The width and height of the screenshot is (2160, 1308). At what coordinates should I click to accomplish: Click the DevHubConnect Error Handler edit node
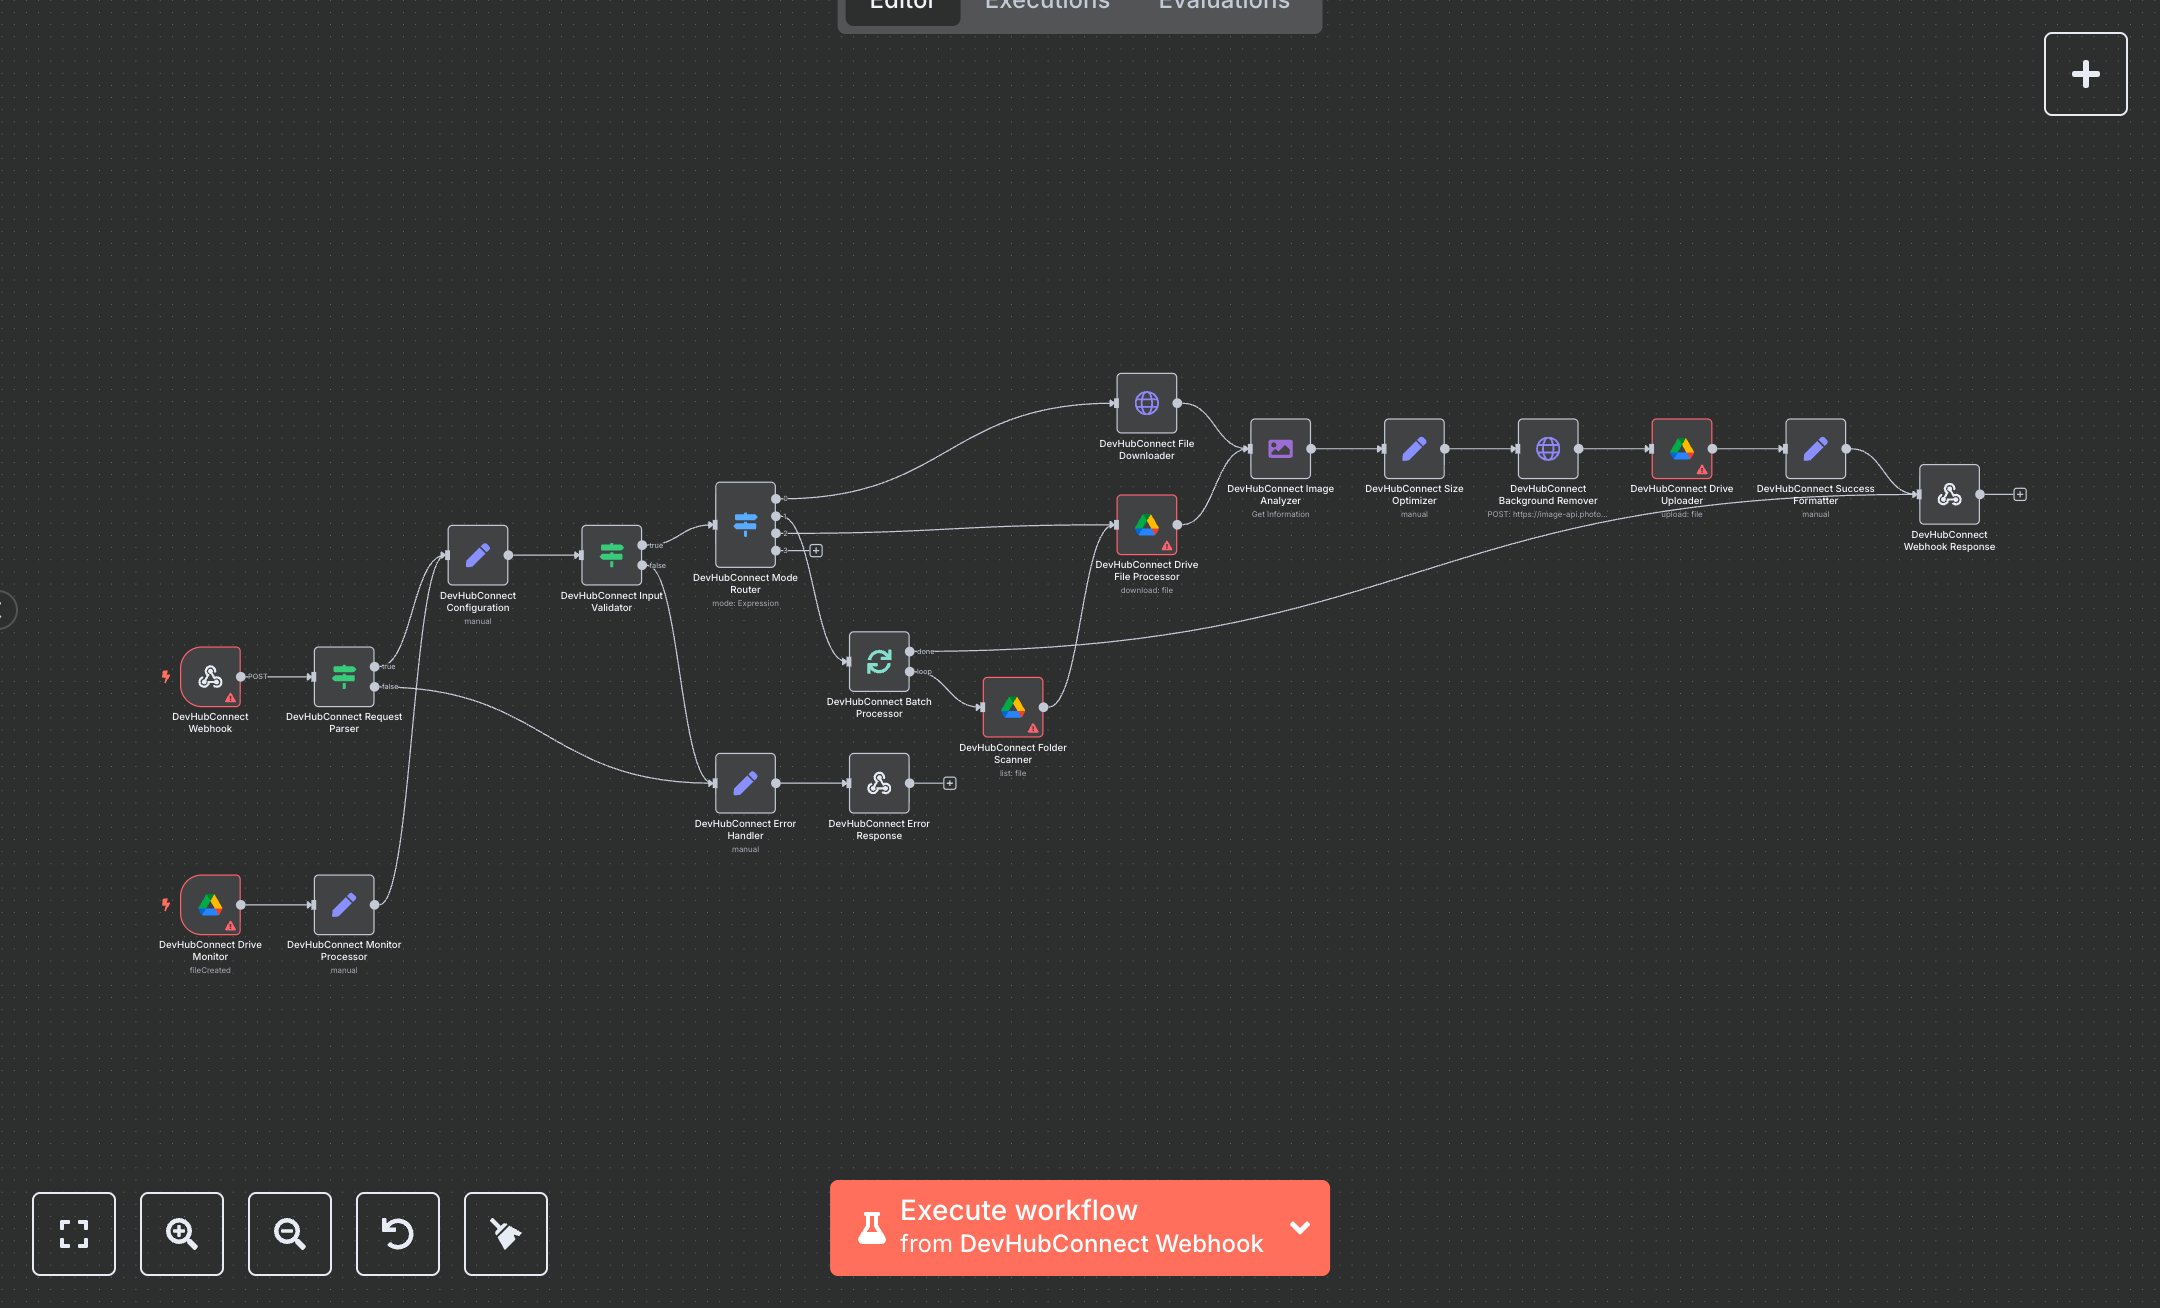pos(745,783)
